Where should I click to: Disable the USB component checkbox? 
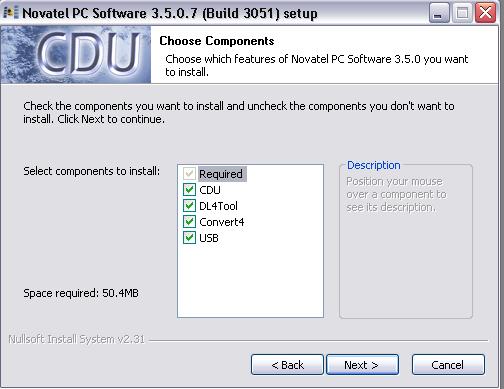tap(189, 238)
